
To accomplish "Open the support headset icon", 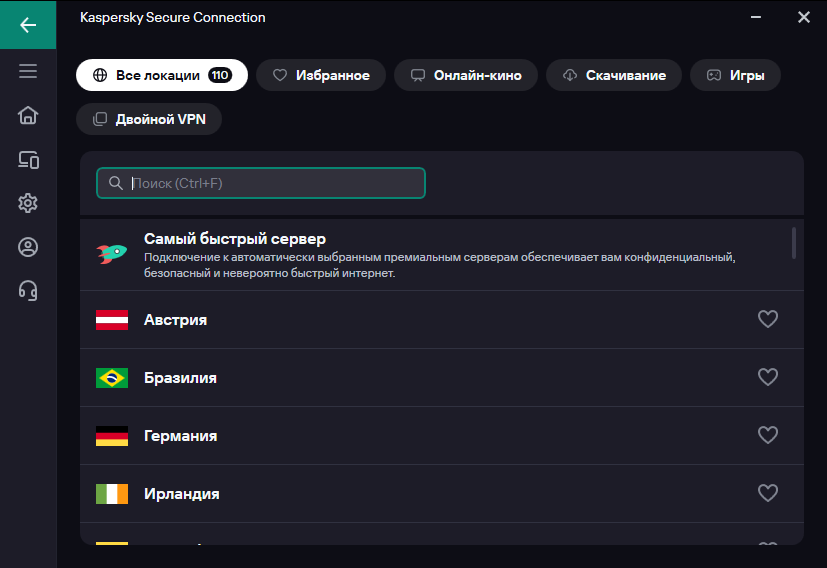I will pos(28,291).
